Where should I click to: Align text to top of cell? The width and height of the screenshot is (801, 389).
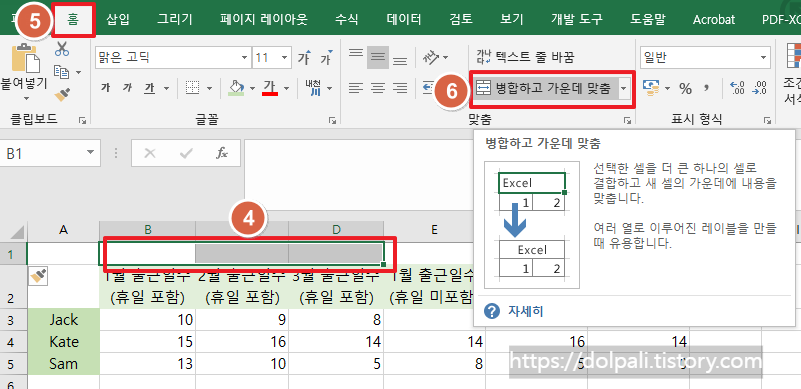pos(355,53)
